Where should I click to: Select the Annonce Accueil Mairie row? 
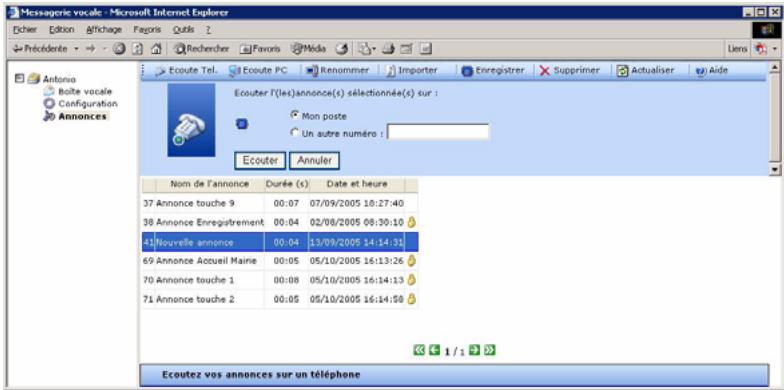(x=280, y=260)
